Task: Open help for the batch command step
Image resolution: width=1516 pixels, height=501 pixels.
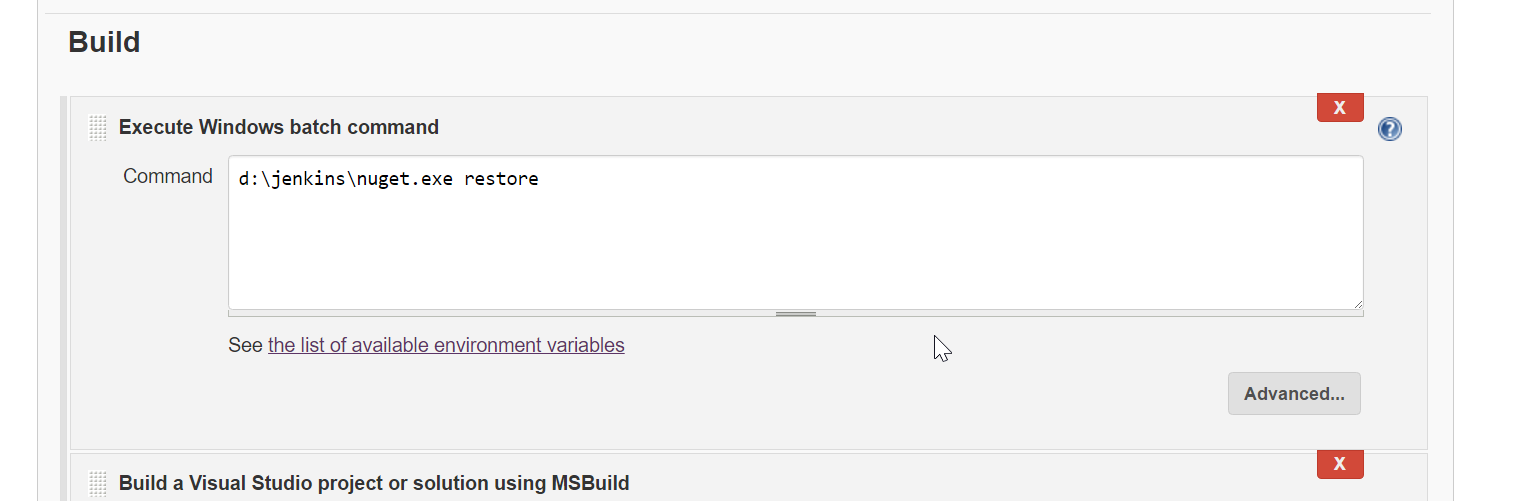Action: coord(1389,129)
